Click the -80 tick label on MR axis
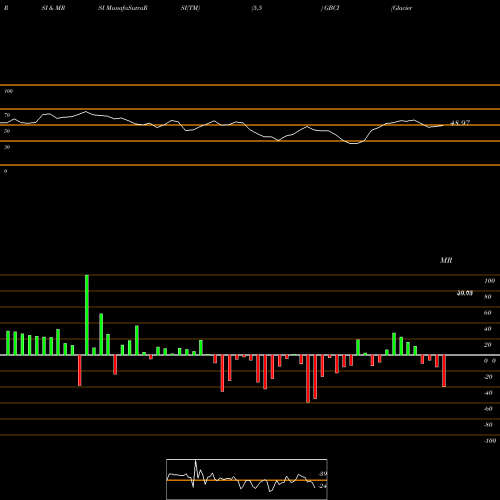The image size is (500, 500). (x=488, y=425)
